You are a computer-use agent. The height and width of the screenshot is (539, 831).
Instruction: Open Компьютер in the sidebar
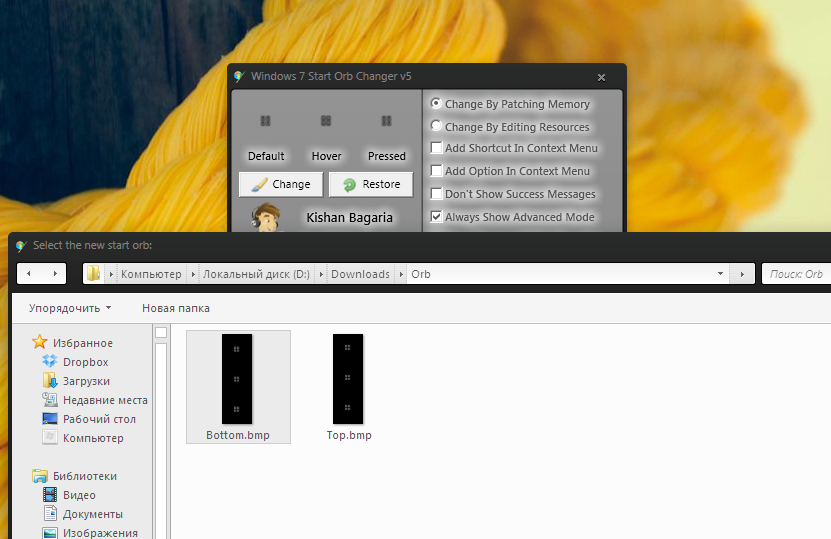point(93,438)
